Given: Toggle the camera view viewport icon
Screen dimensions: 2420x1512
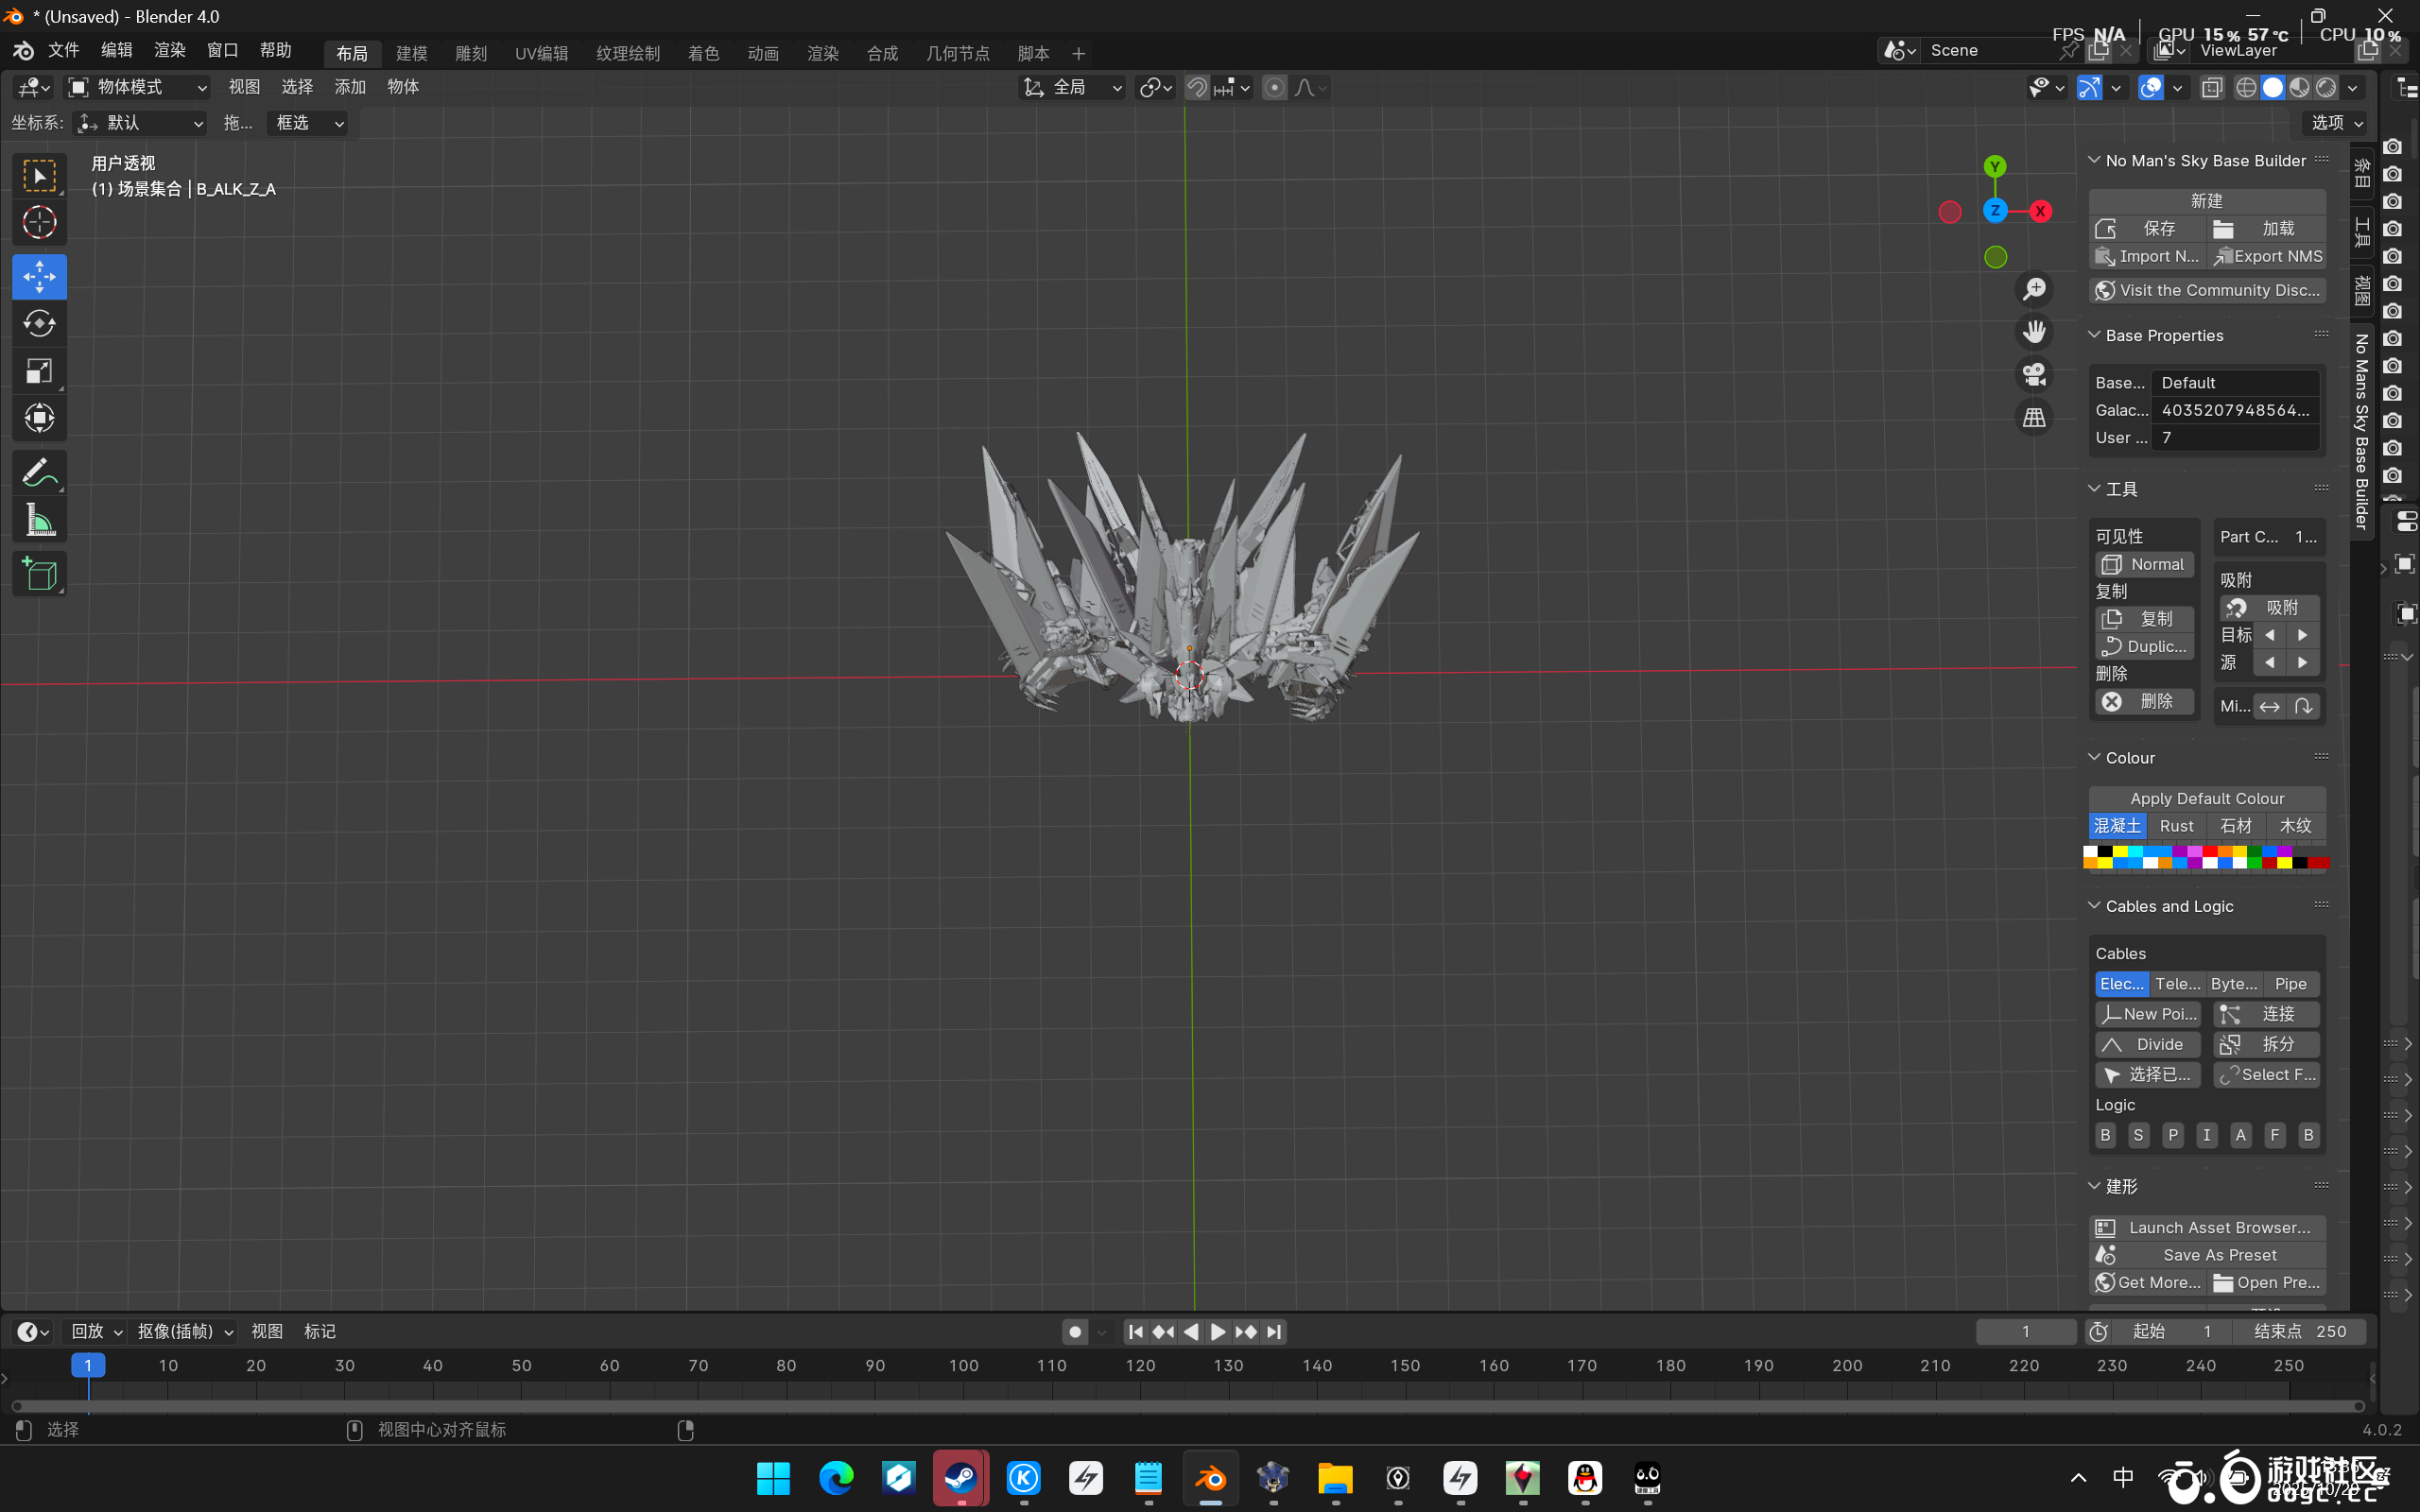Looking at the screenshot, I should (x=2034, y=375).
